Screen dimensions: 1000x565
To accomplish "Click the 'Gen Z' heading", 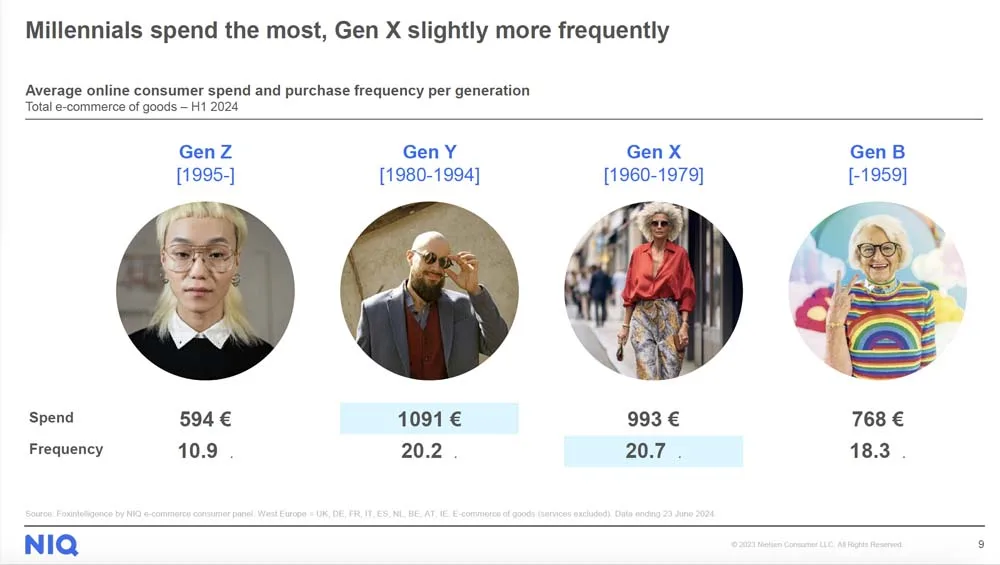I will point(205,152).
